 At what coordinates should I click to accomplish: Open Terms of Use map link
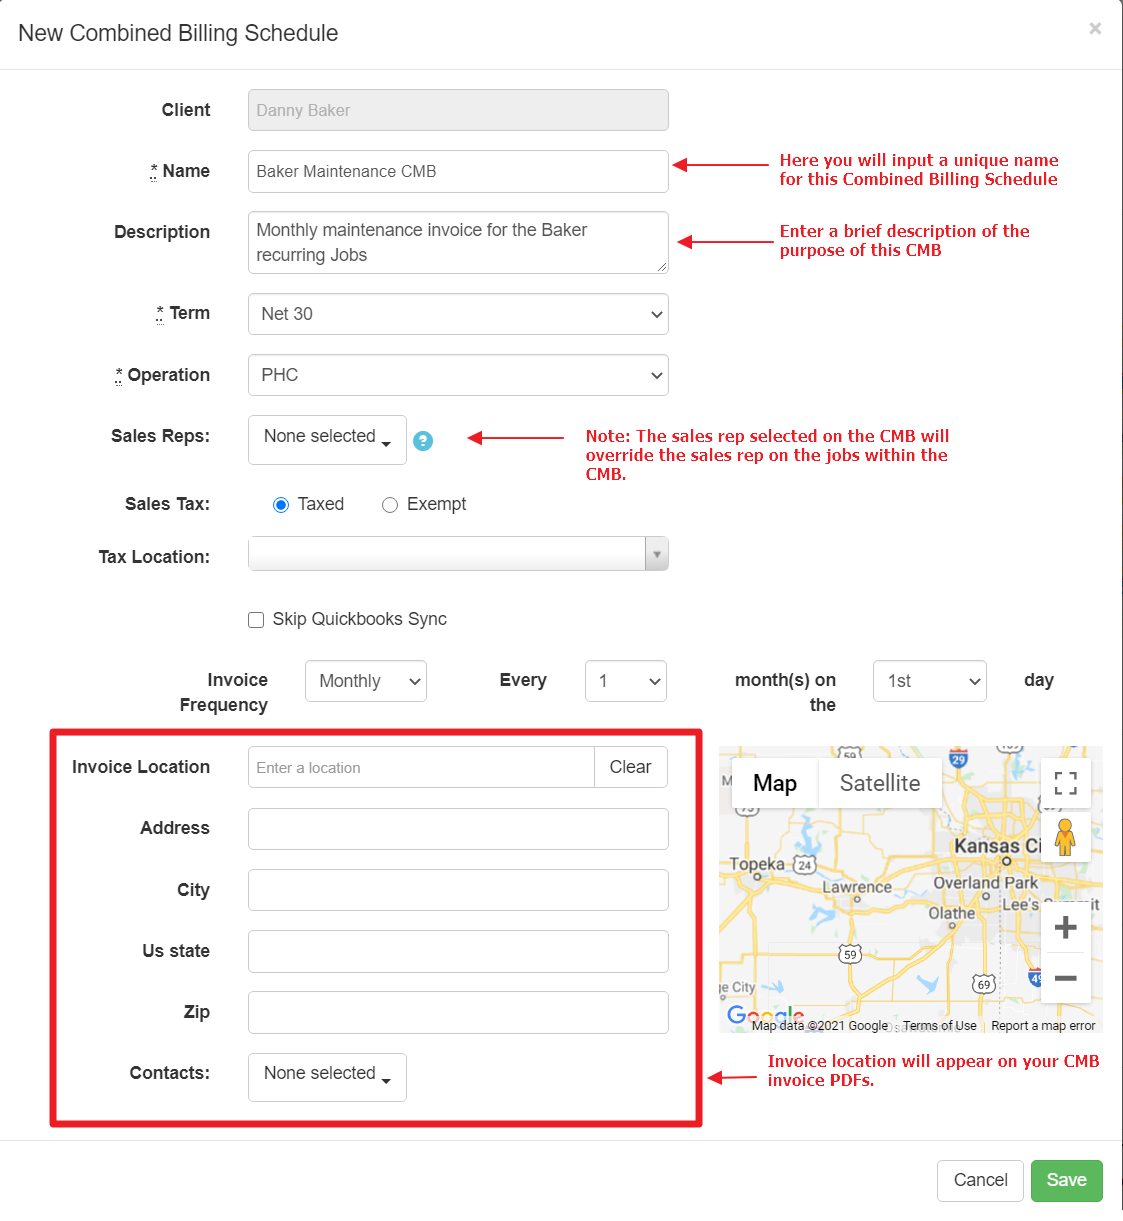click(939, 1026)
